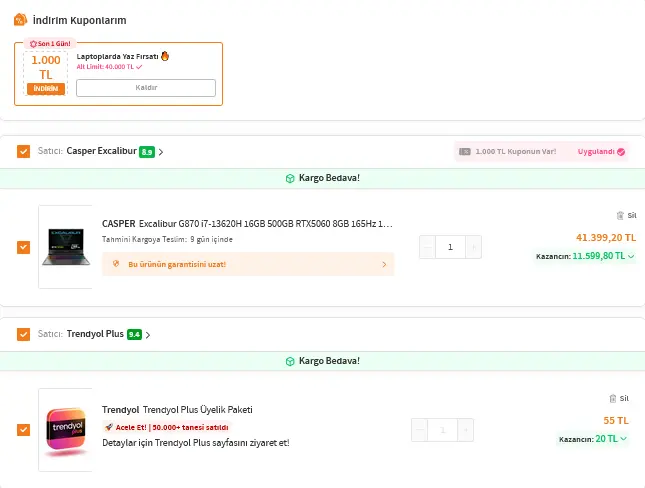Click the Bu ürünün garantisini uzat banner

coord(248,264)
